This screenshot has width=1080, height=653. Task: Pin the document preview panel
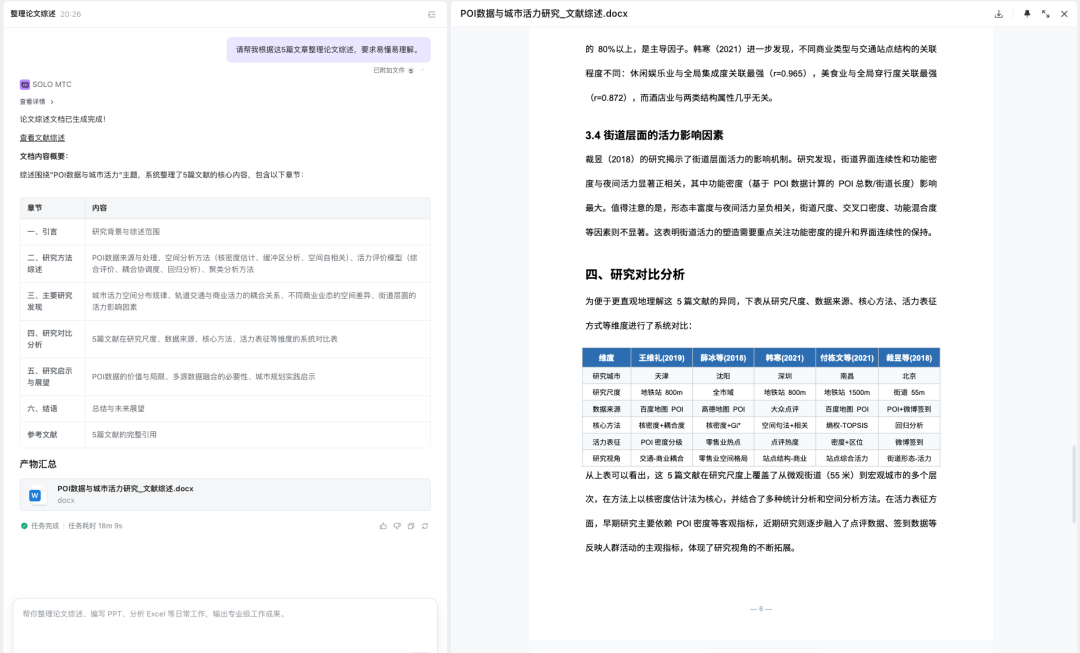(x=1027, y=14)
